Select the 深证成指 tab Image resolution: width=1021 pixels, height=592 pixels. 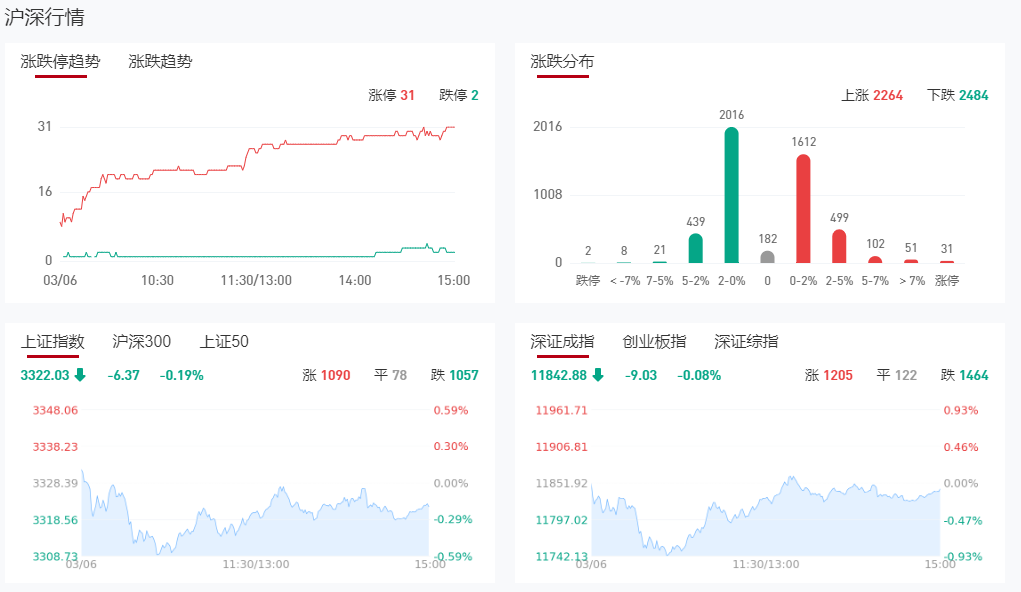click(562, 341)
